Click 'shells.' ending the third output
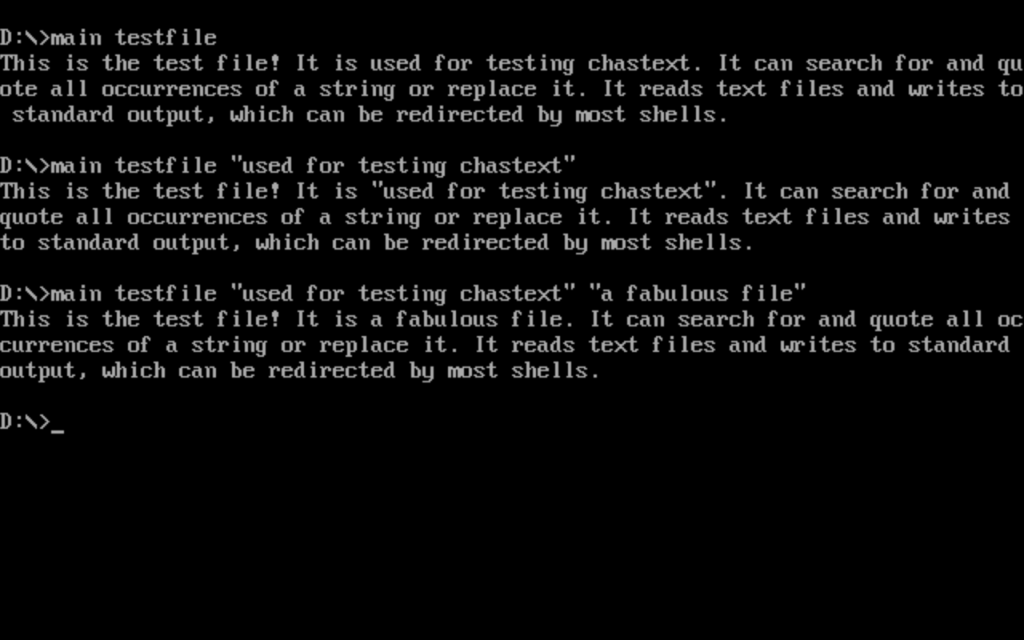The image size is (1024, 640). [x=556, y=371]
